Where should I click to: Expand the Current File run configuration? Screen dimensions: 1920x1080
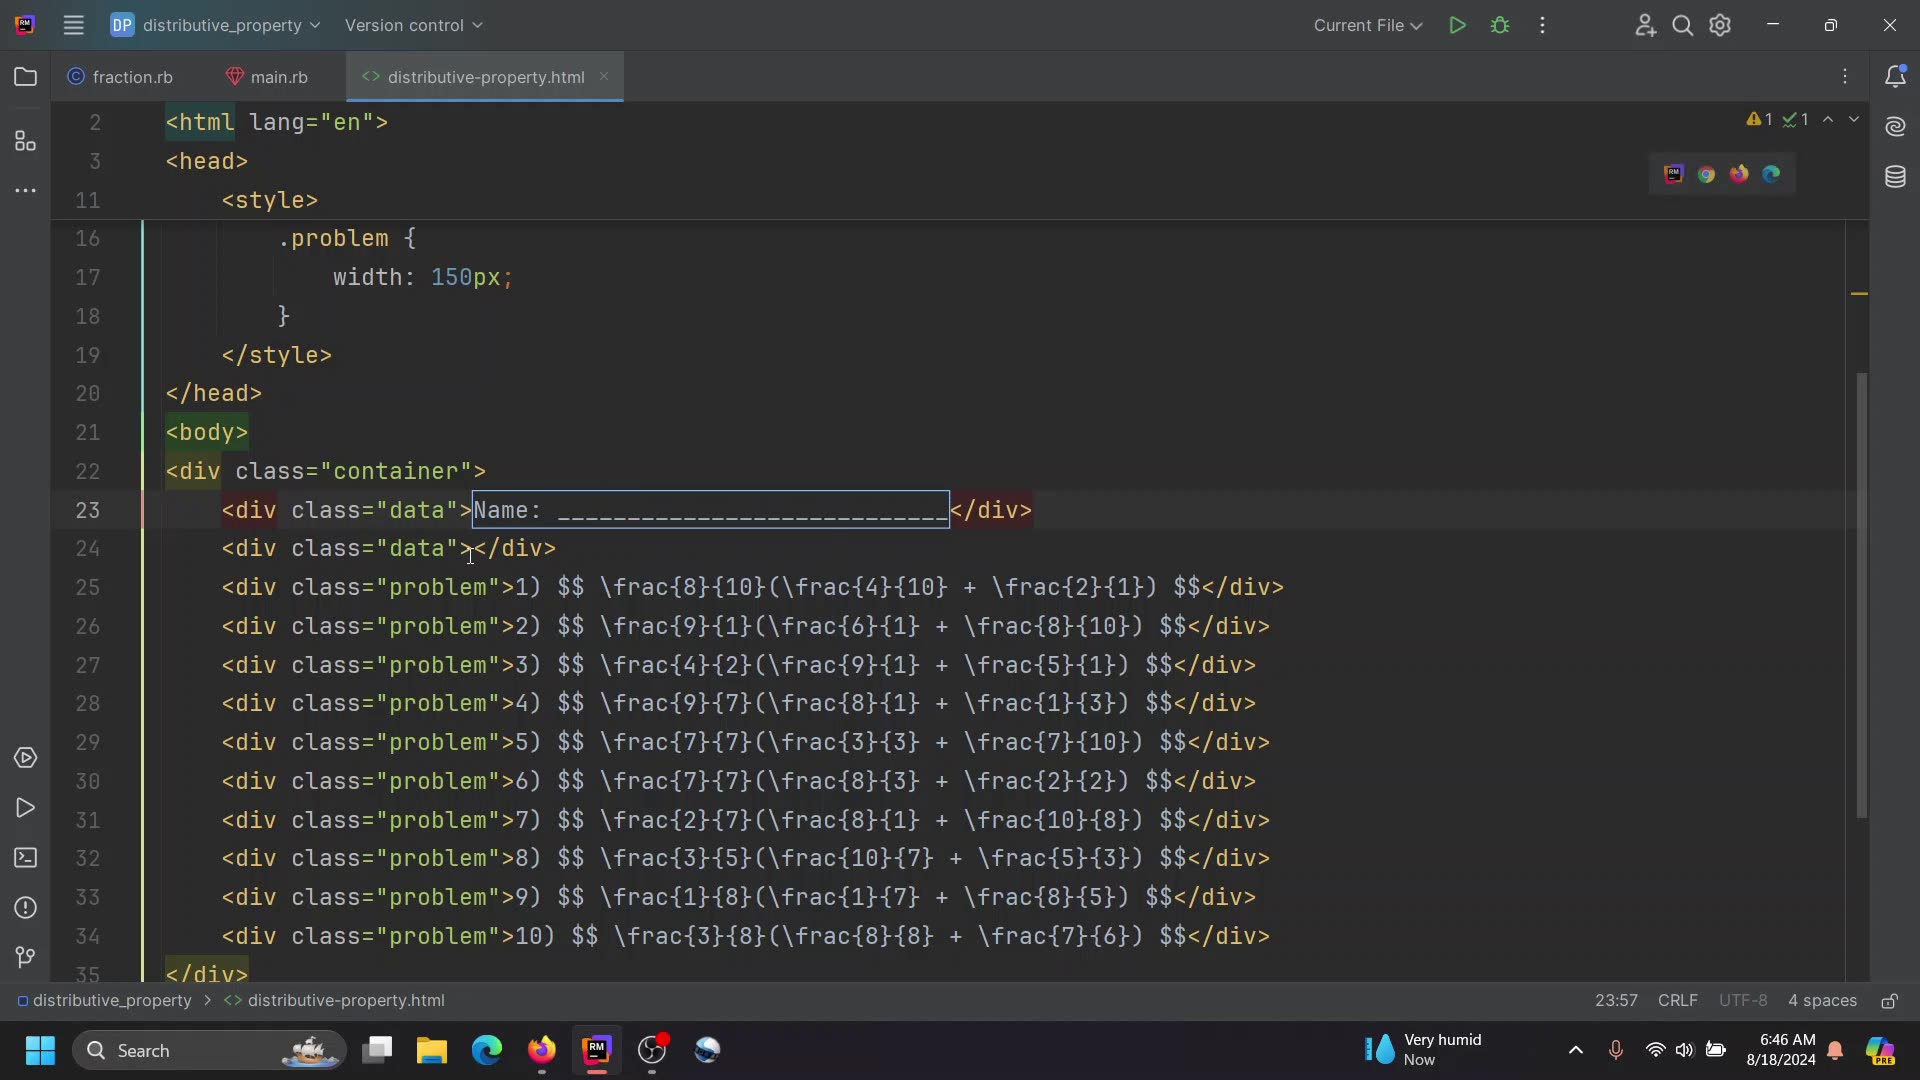pyautogui.click(x=1367, y=26)
